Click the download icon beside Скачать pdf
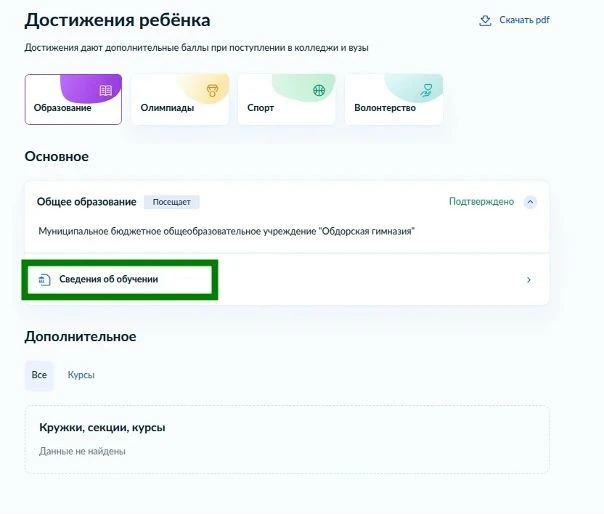 click(x=485, y=20)
